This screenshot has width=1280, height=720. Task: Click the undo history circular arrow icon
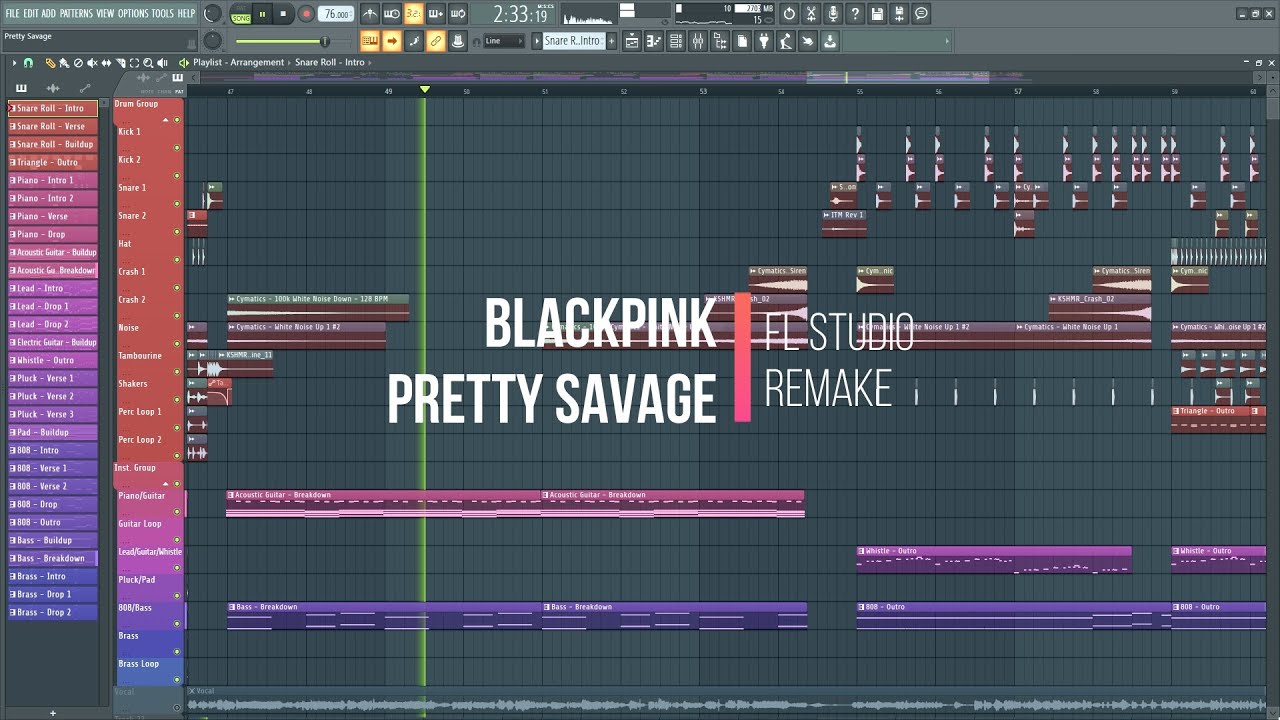[x=789, y=14]
